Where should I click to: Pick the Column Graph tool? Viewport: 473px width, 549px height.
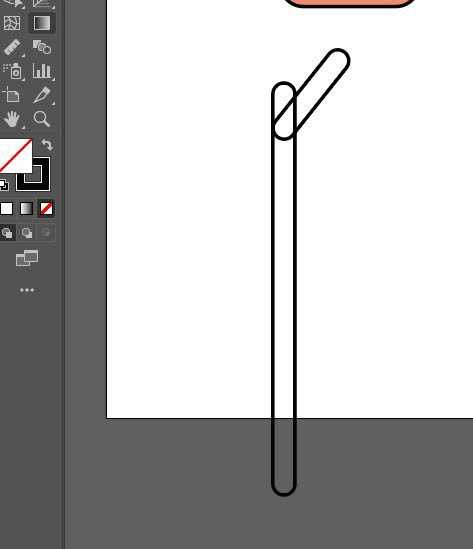coord(42,71)
